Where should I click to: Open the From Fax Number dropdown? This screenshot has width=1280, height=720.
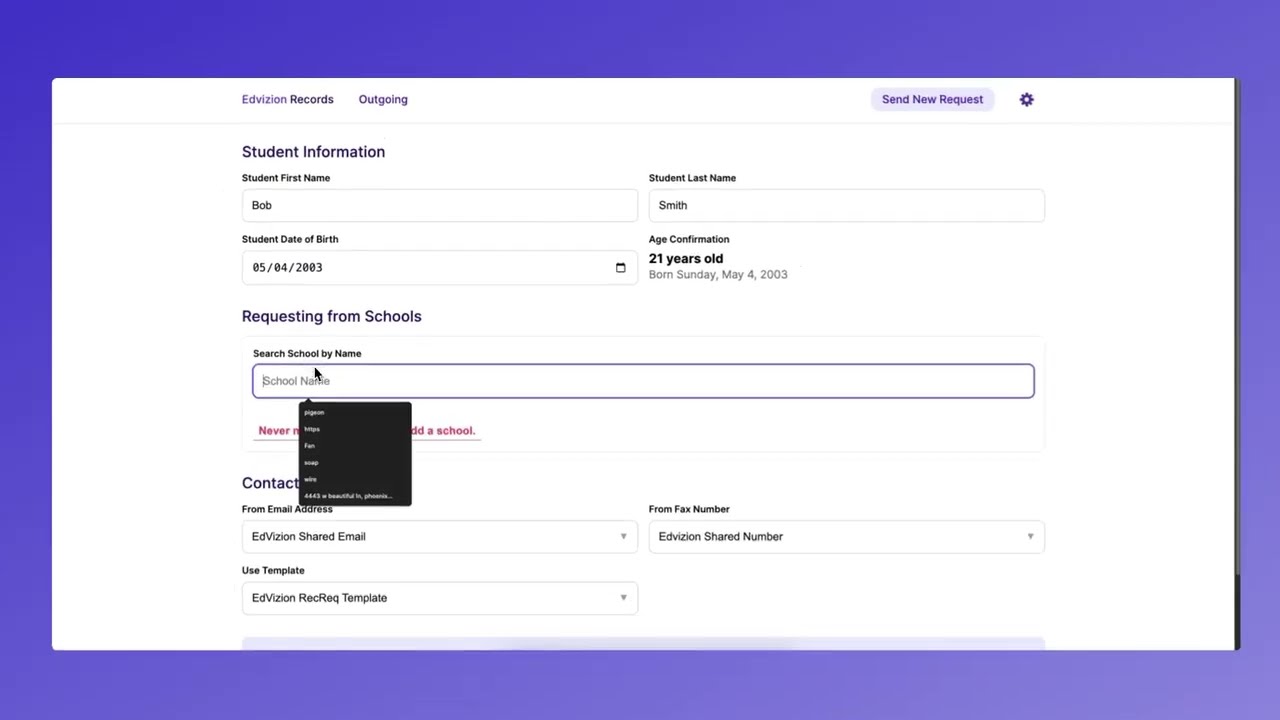point(846,537)
